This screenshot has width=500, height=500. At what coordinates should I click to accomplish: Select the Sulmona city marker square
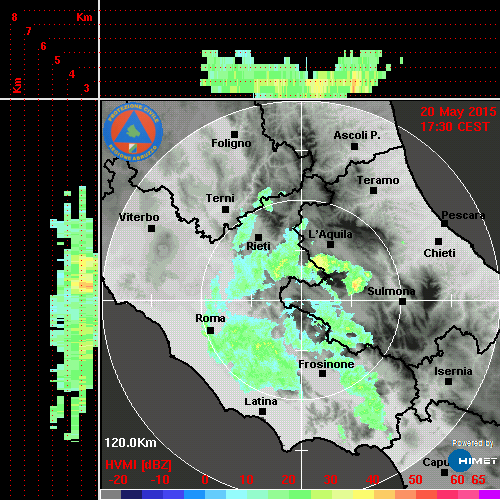tap(402, 301)
